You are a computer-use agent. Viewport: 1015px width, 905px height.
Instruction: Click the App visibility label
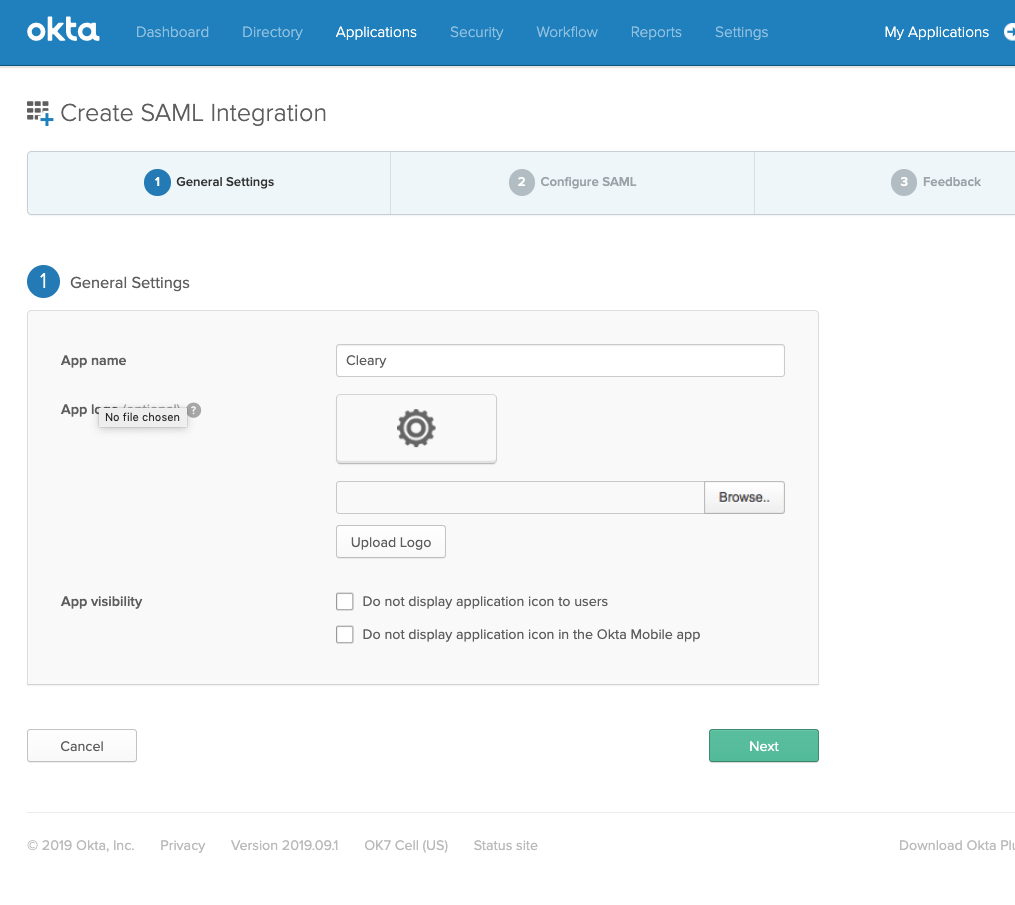tap(102, 601)
